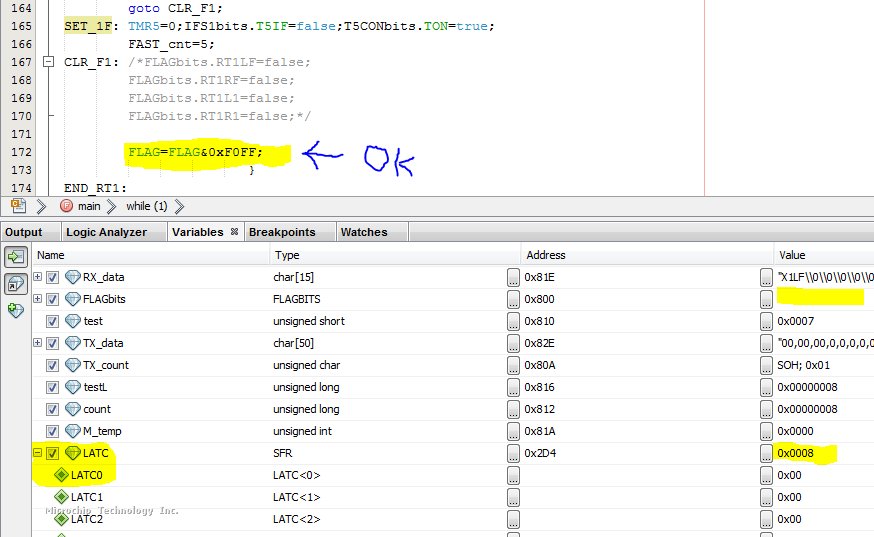This screenshot has width=874, height=537.
Task: Toggle the checkbox for the test variable
Action: tap(53, 321)
